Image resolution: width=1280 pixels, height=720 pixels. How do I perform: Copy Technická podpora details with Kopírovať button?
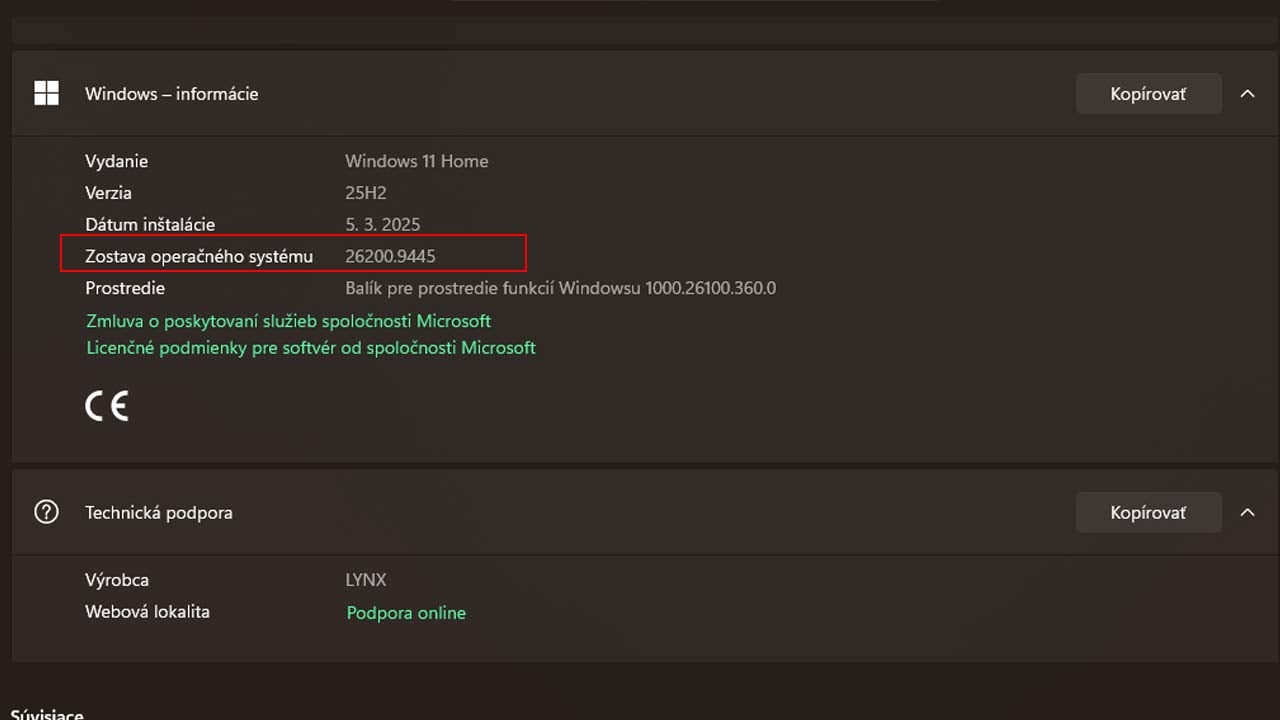[x=1148, y=512]
